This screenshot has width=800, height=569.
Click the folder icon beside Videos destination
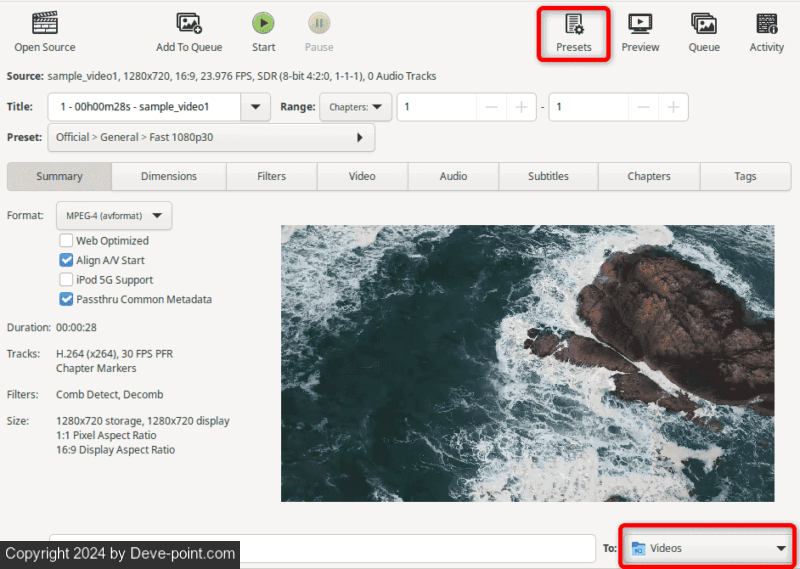coord(638,548)
